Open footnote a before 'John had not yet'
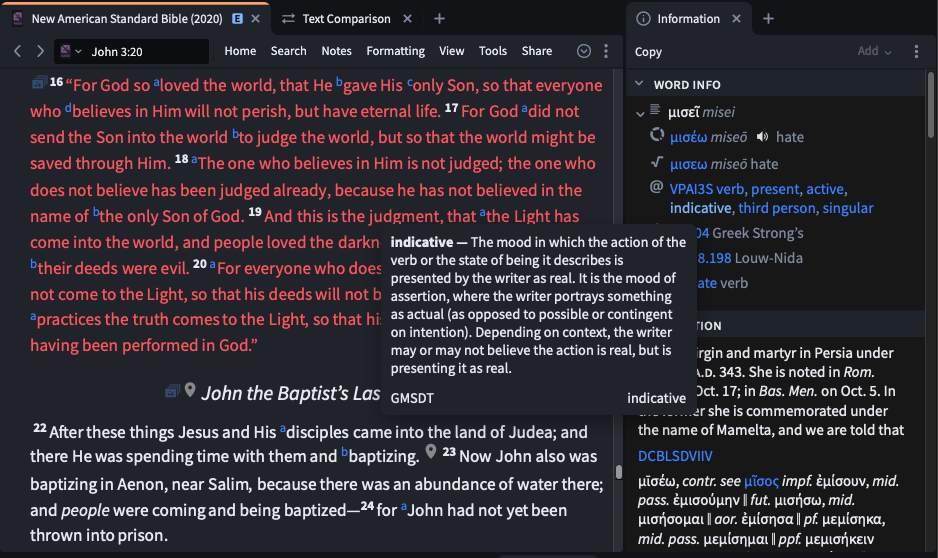 pyautogui.click(x=404, y=507)
